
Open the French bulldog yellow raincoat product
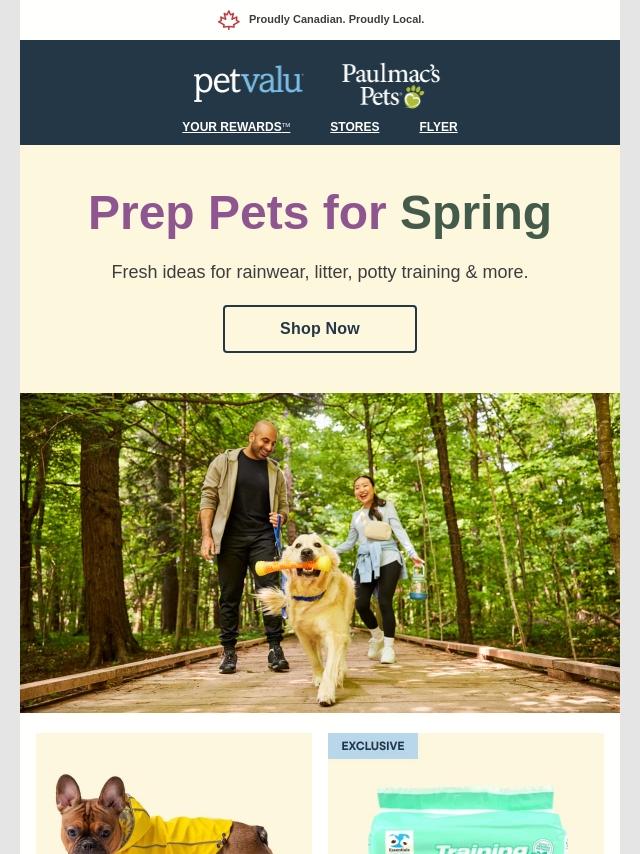pyautogui.click(x=174, y=813)
